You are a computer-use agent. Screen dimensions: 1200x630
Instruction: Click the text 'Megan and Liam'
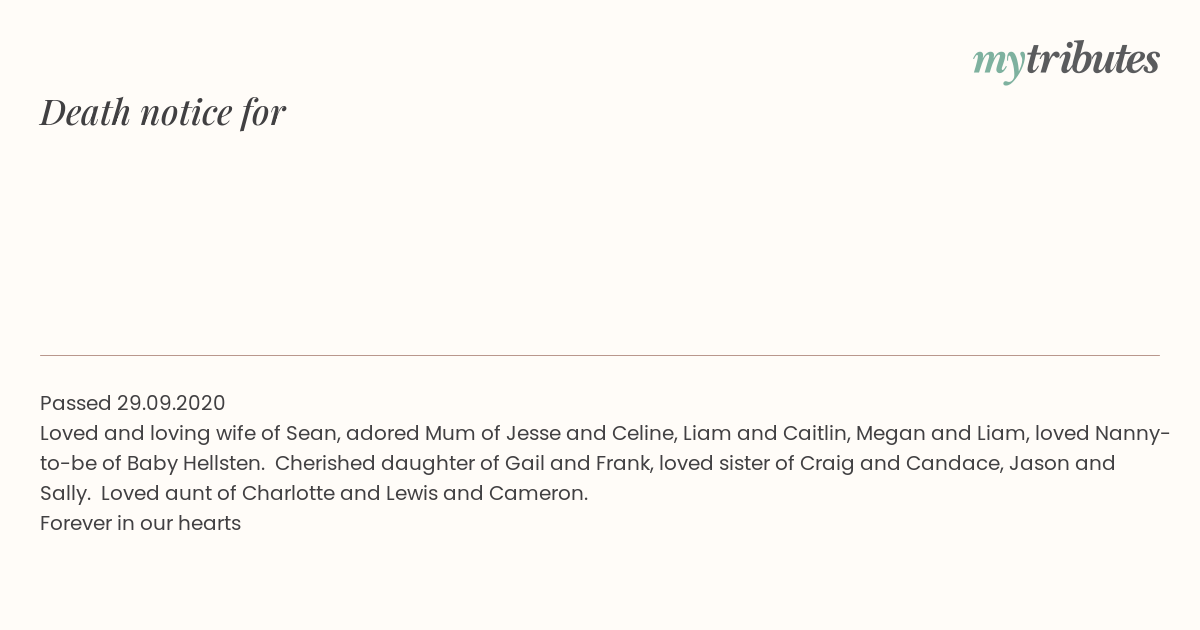pos(940,433)
